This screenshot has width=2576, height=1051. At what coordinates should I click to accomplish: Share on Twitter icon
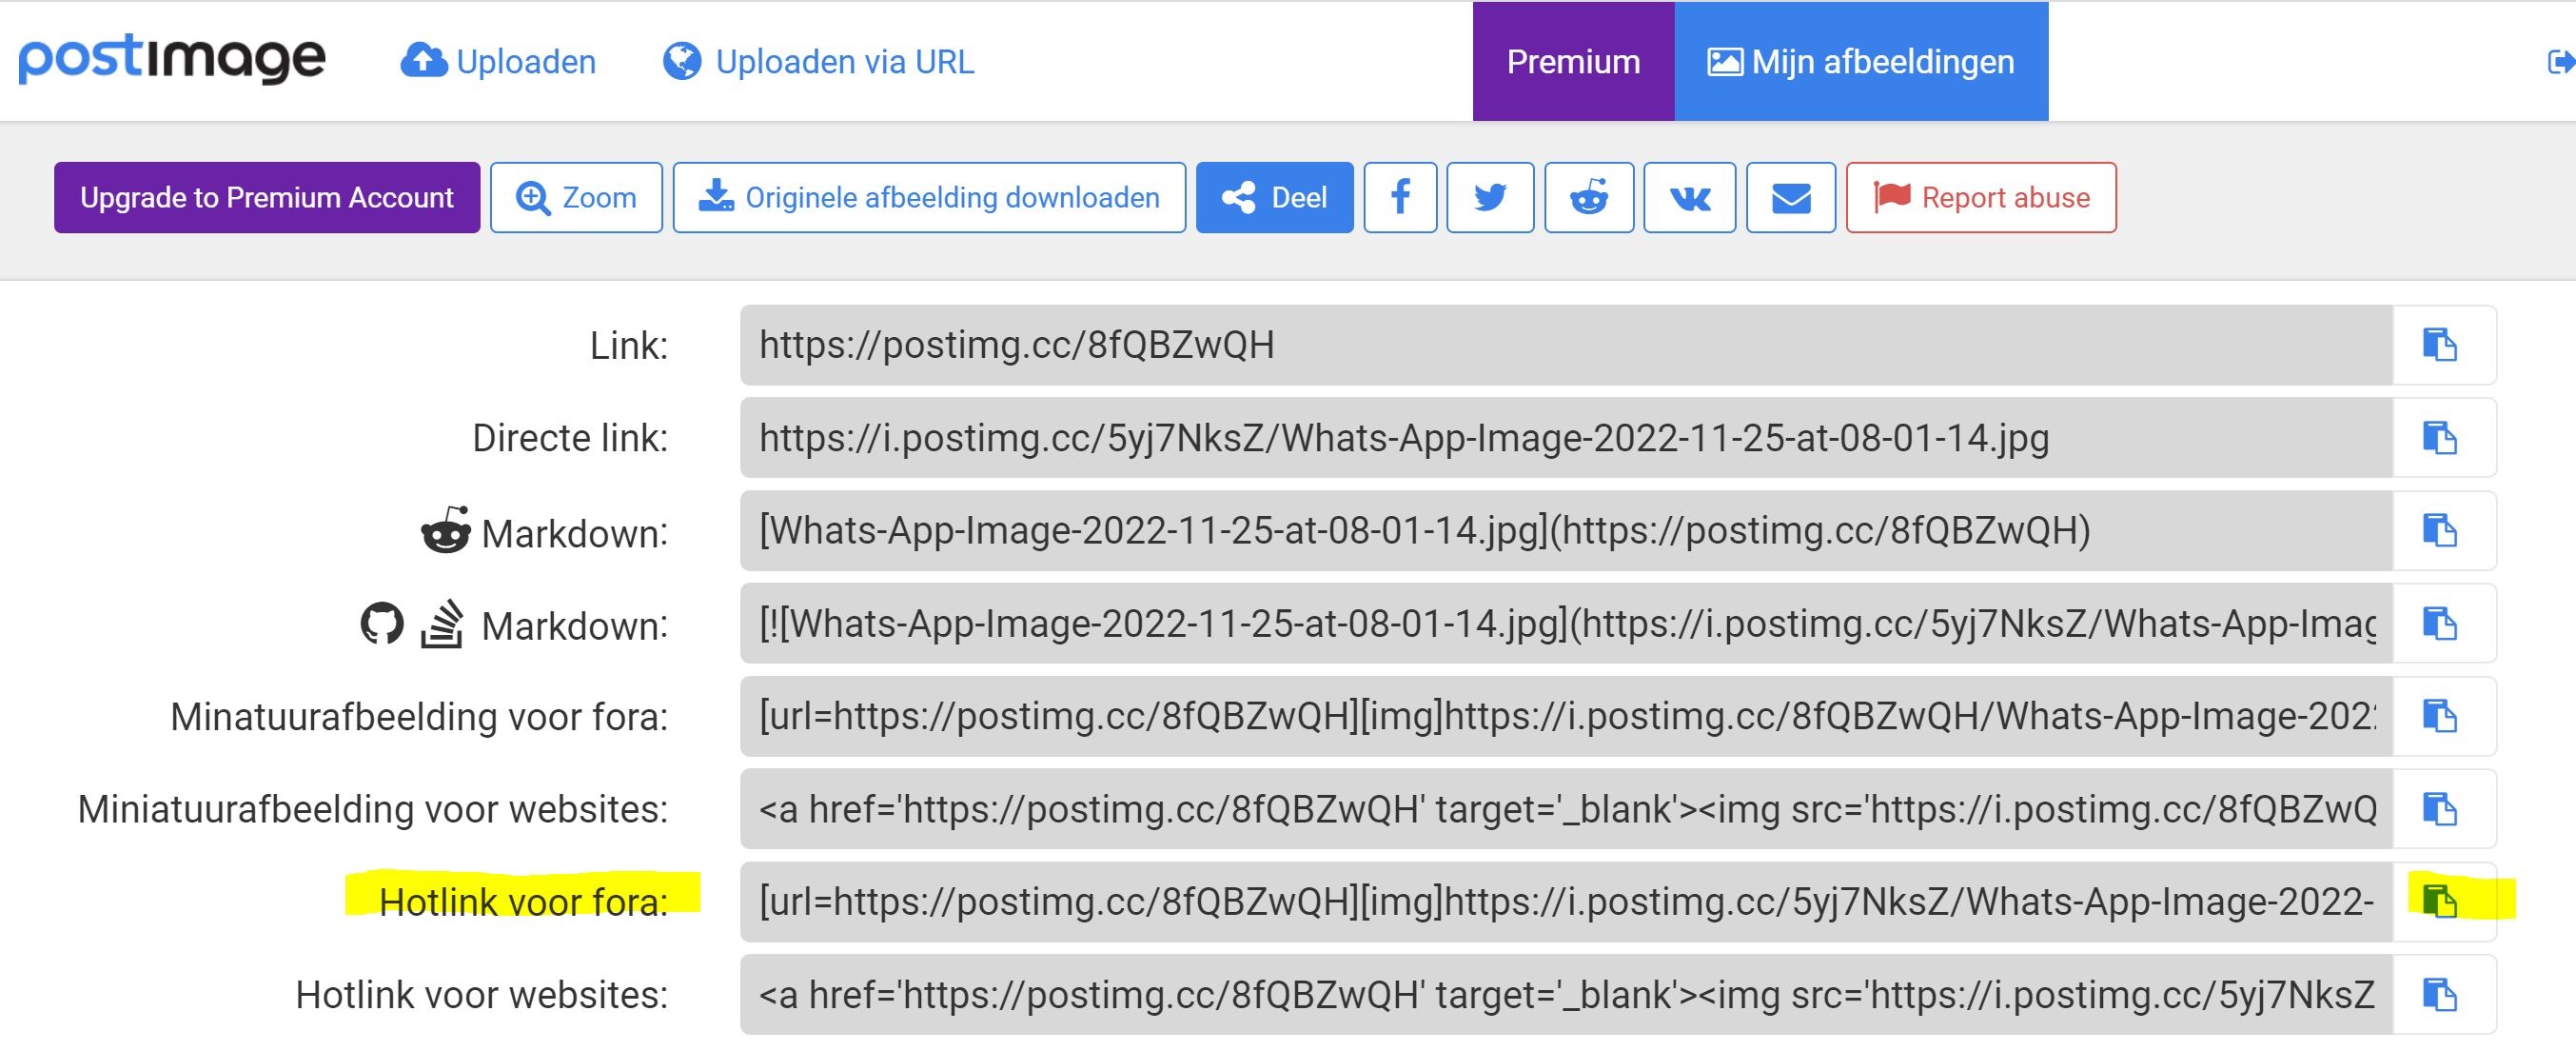coord(1490,198)
